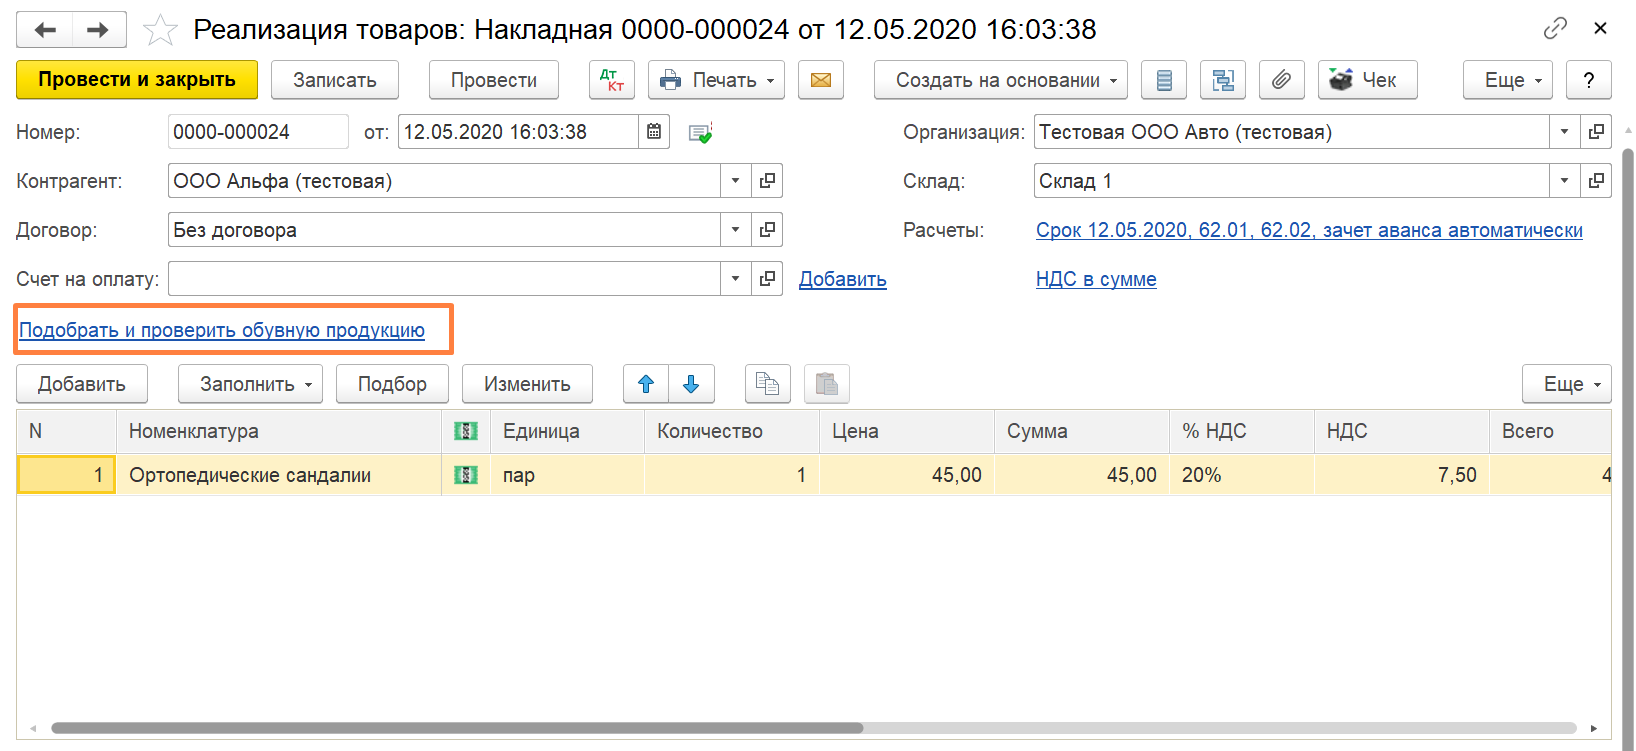
Task: Print receipt with Чек button
Action: 1368,80
